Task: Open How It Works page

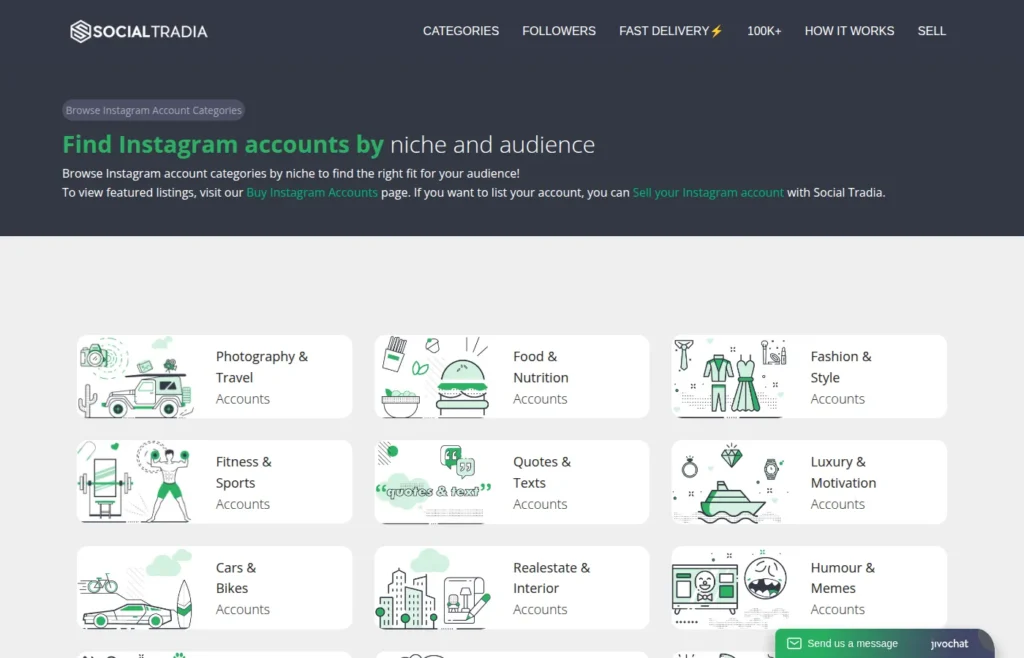Action: tap(849, 31)
